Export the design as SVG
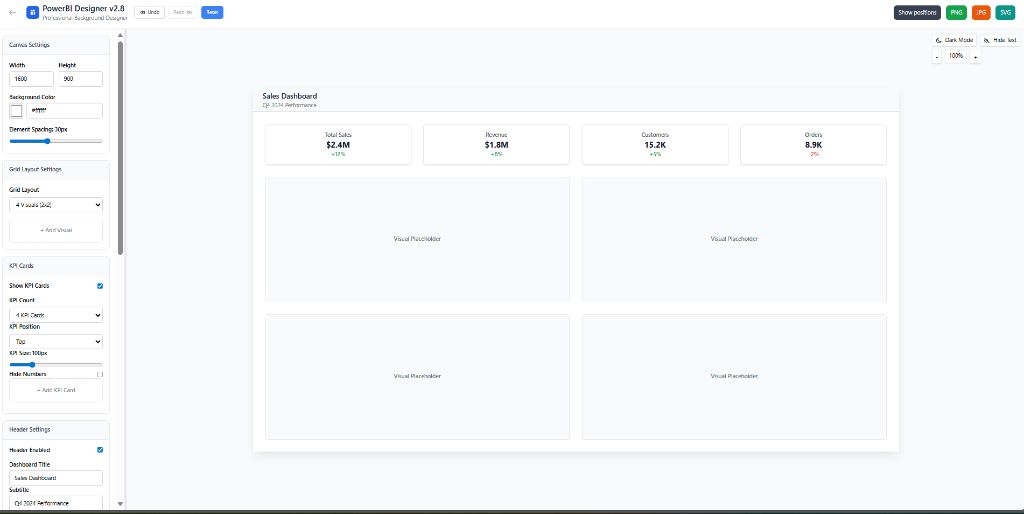The image size is (1024, 514). 1005,12
